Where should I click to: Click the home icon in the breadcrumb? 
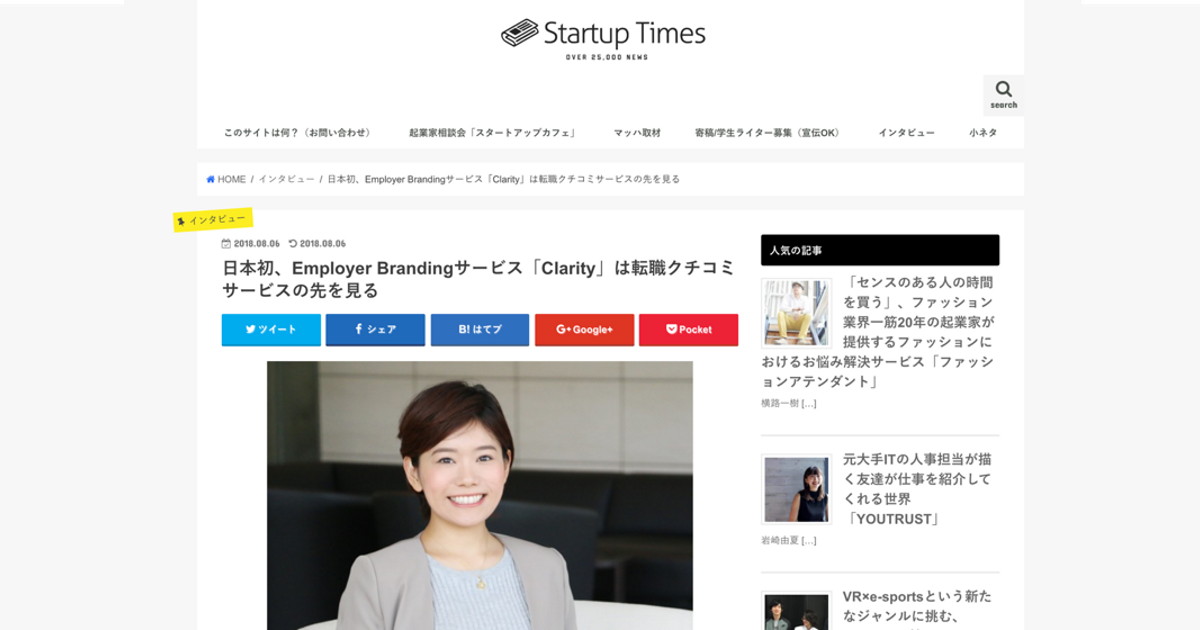pos(211,179)
